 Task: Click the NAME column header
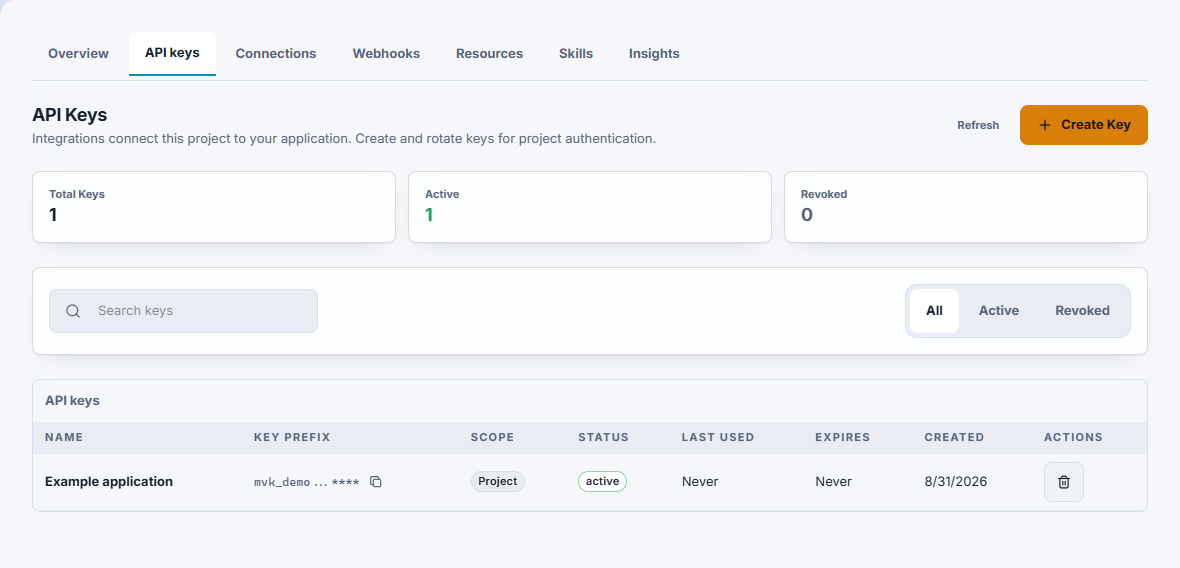64,437
